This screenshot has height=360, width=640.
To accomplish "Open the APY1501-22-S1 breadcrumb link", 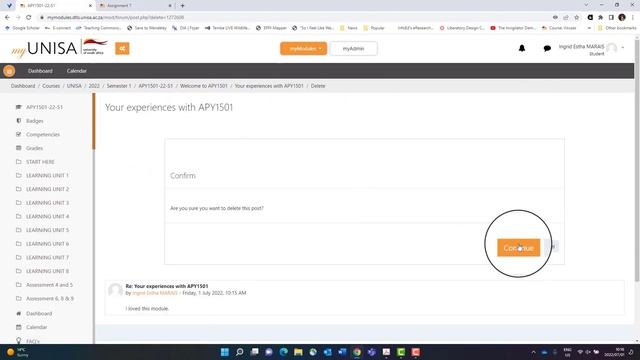I will pyautogui.click(x=156, y=86).
